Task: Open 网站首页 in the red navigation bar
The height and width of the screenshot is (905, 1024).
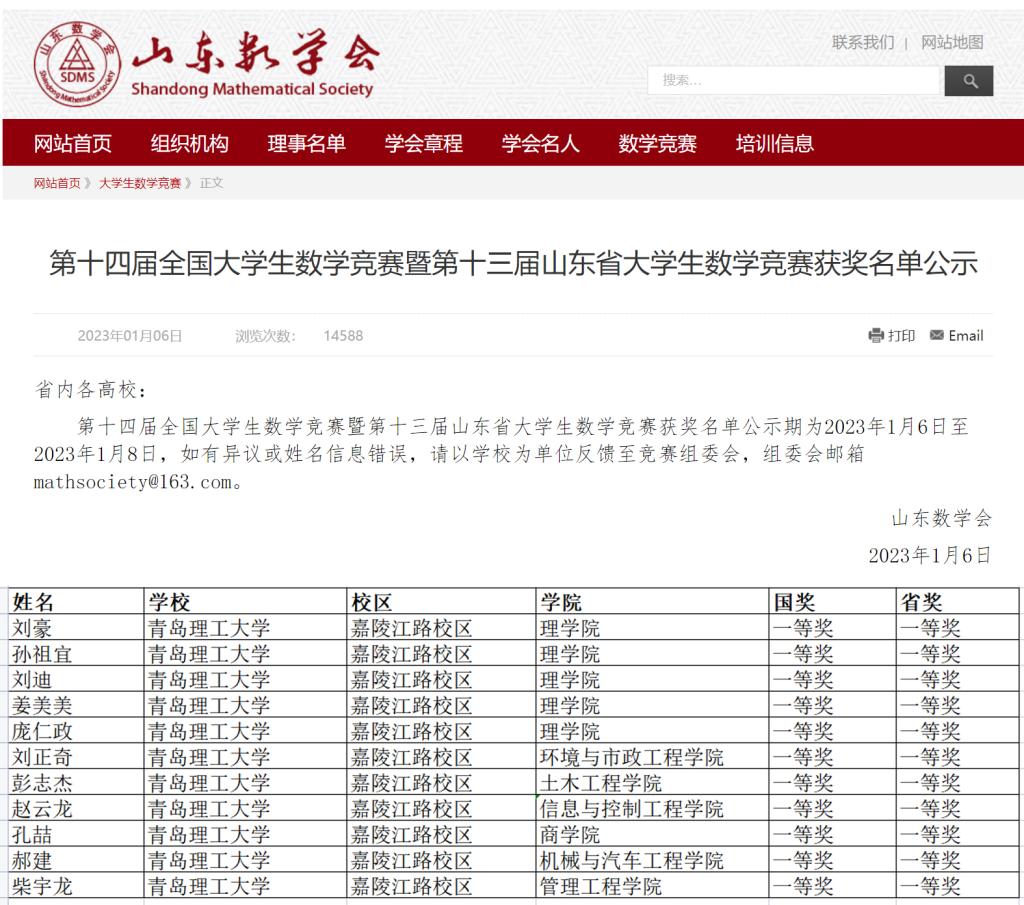Action: point(72,143)
